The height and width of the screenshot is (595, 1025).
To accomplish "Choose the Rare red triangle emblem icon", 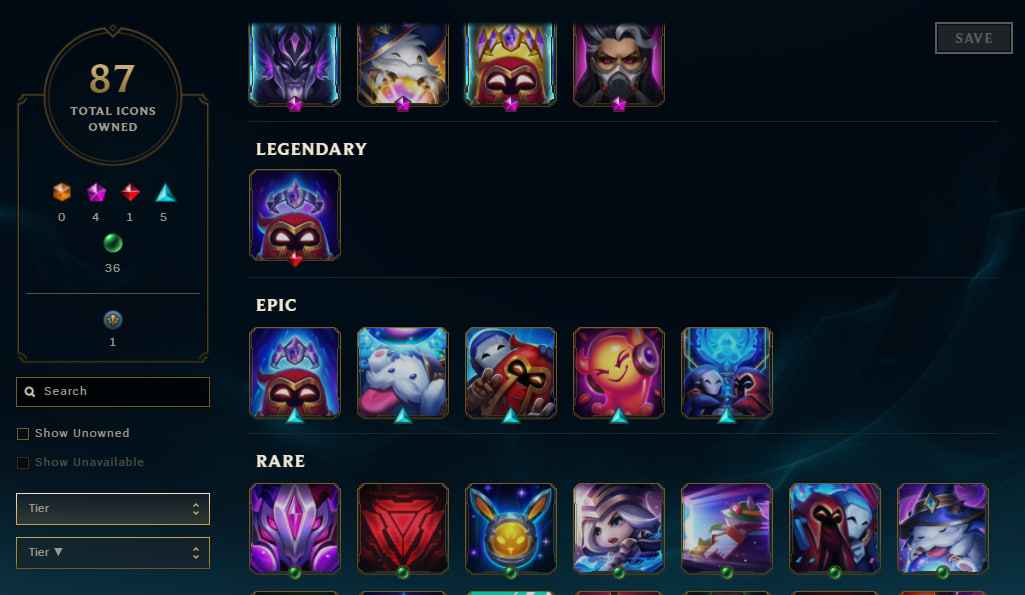I will pyautogui.click(x=403, y=528).
